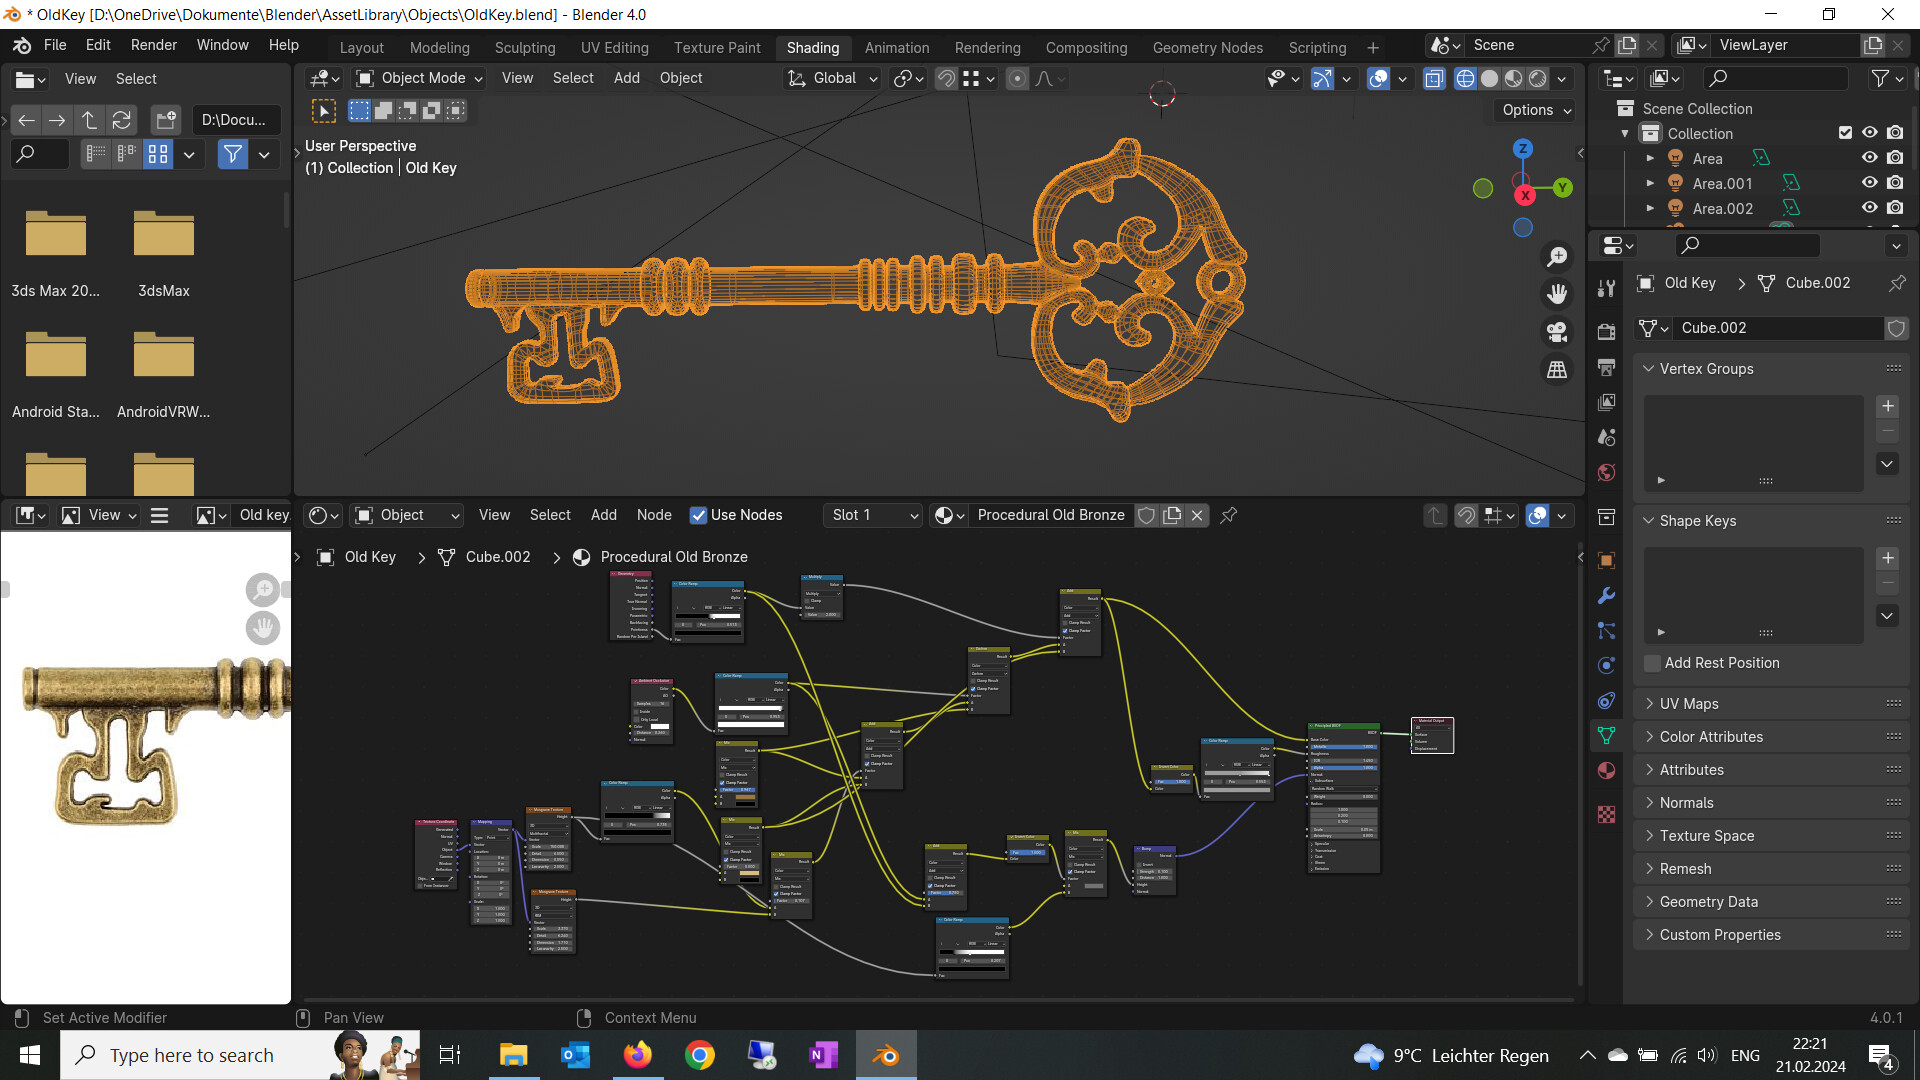1920x1080 pixels.
Task: Add a new shape key
Action: pos(1887,558)
